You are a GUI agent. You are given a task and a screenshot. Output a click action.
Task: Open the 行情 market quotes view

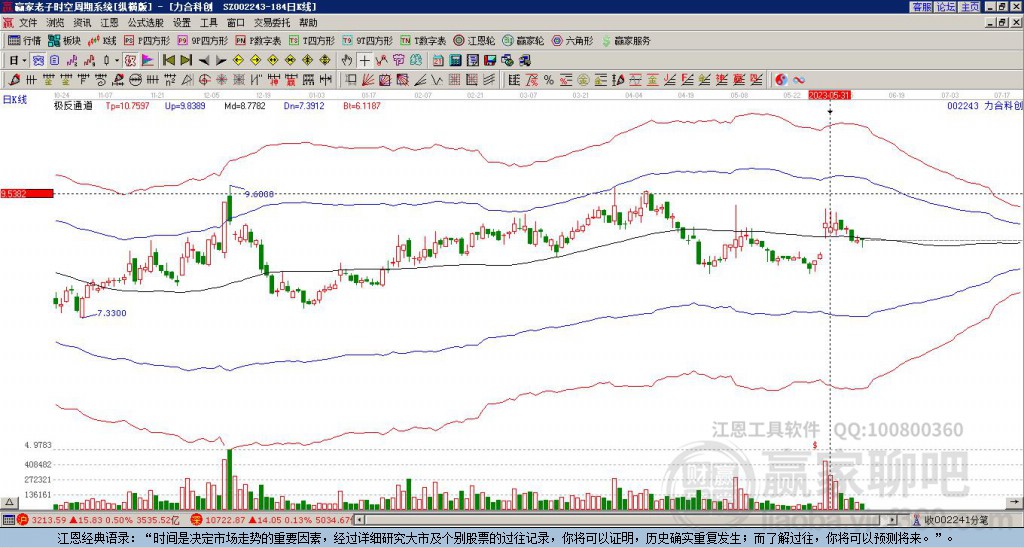[x=24, y=40]
